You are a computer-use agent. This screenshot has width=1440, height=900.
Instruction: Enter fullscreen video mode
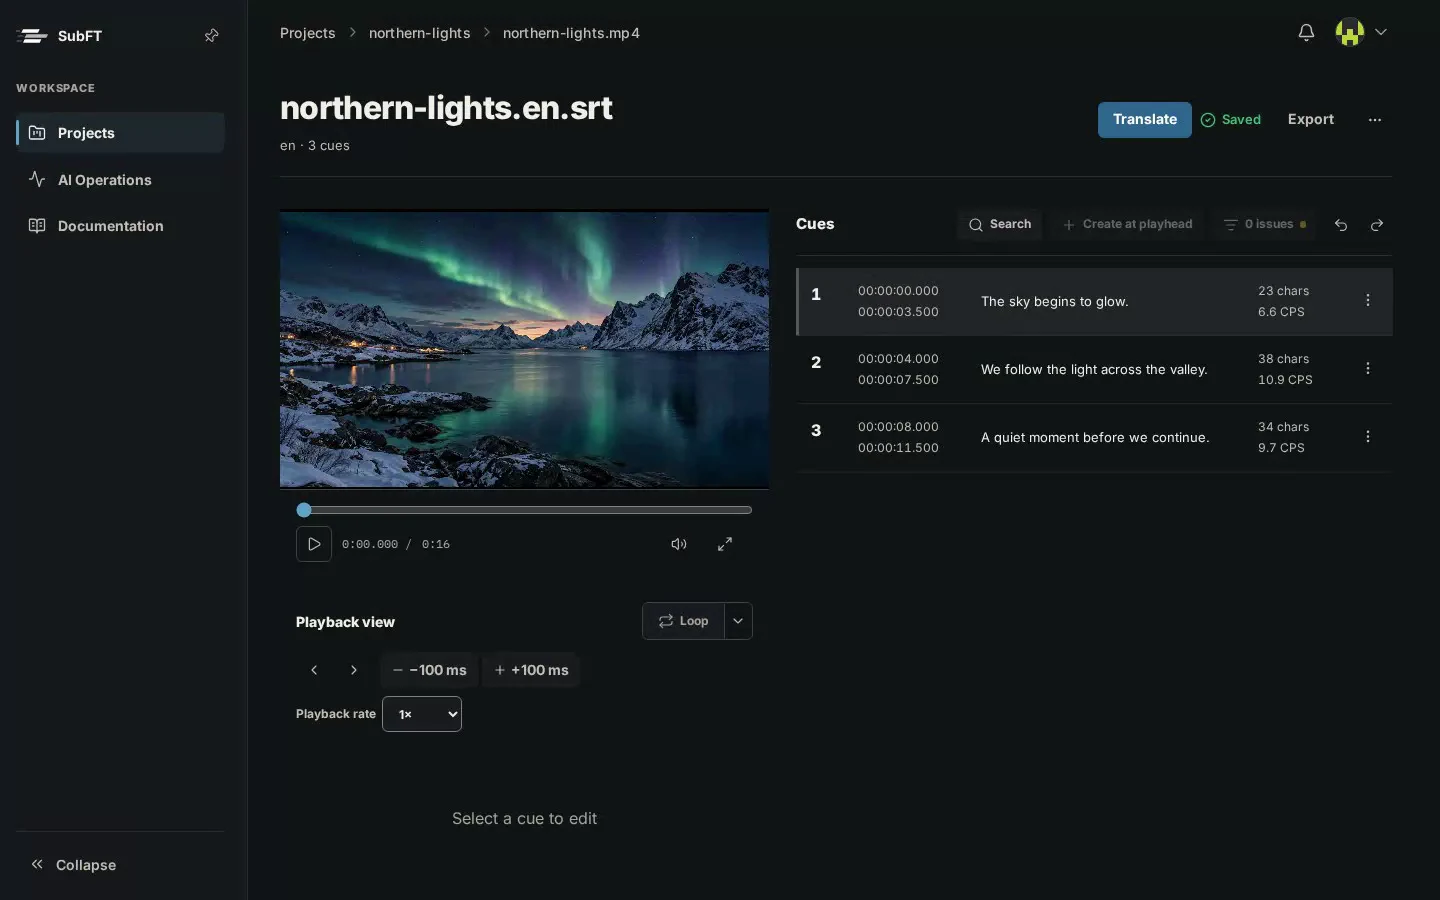click(725, 544)
